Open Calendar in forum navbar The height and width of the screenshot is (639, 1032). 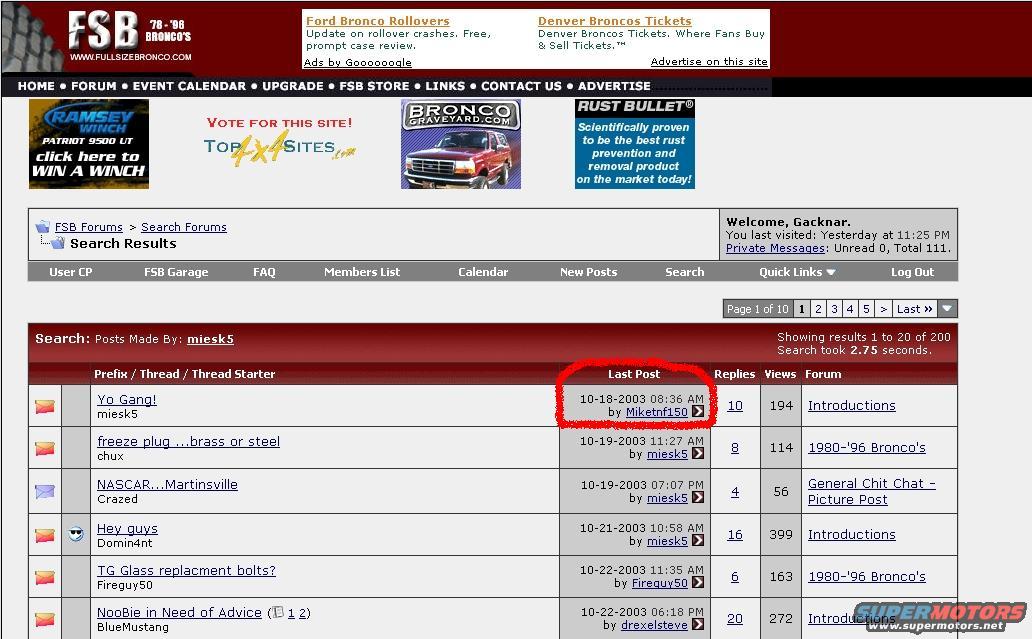483,272
